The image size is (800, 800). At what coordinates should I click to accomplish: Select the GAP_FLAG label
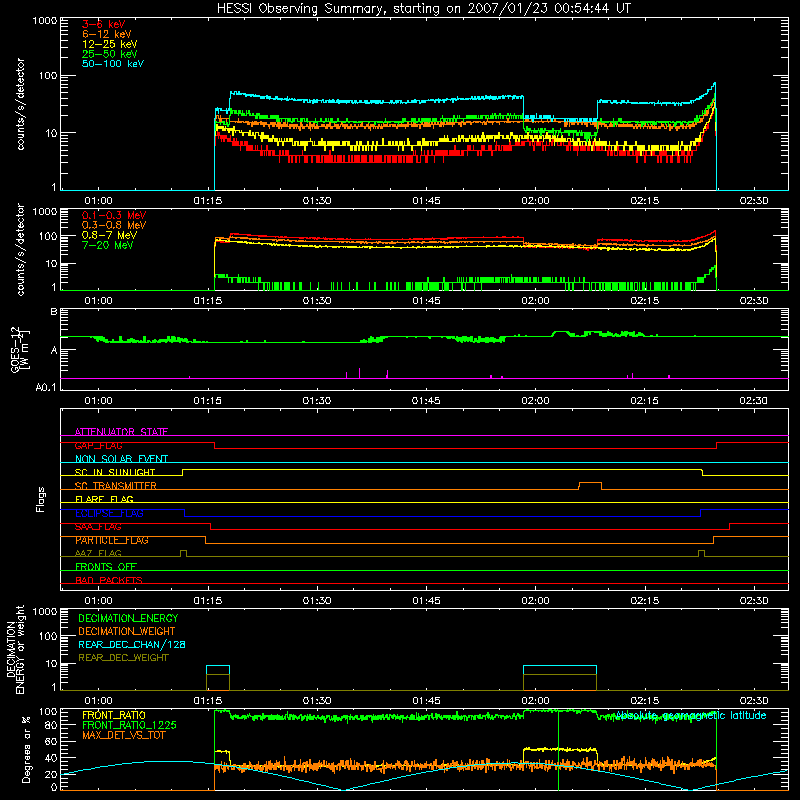(98, 445)
